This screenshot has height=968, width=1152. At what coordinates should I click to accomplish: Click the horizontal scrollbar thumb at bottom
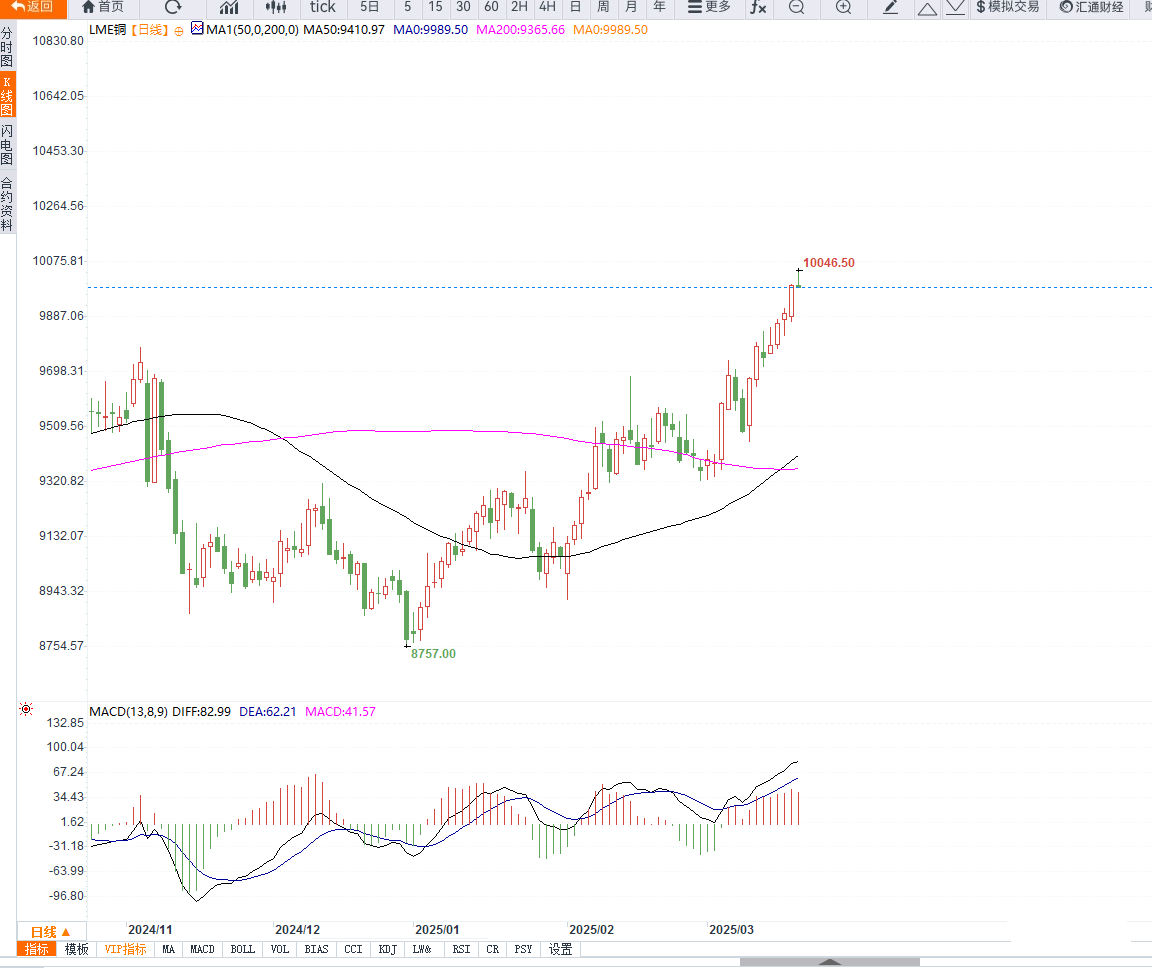click(x=829, y=961)
